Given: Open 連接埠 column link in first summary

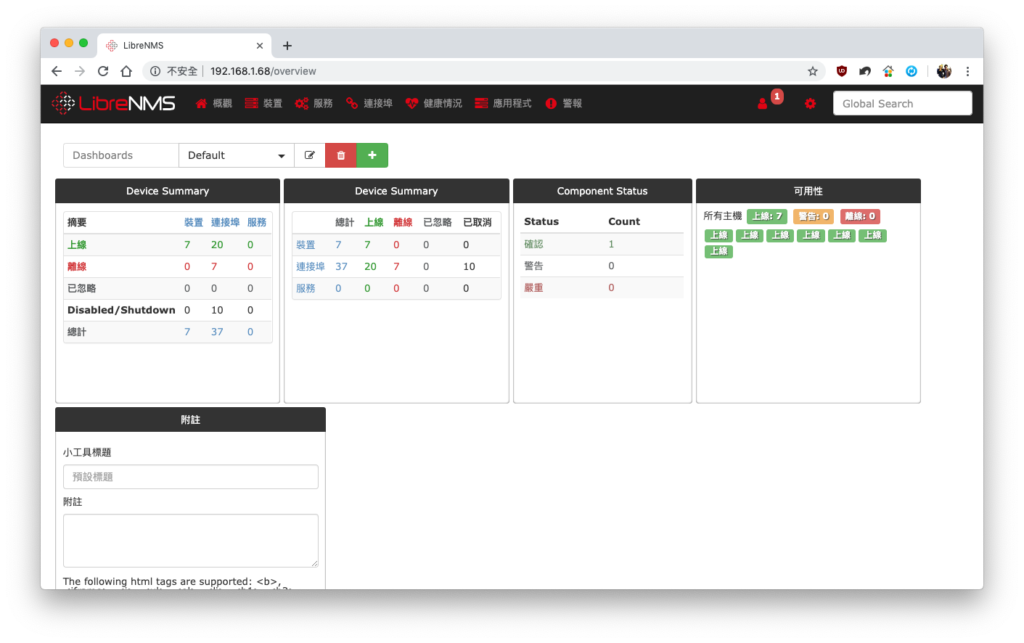Looking at the screenshot, I should 225,223.
